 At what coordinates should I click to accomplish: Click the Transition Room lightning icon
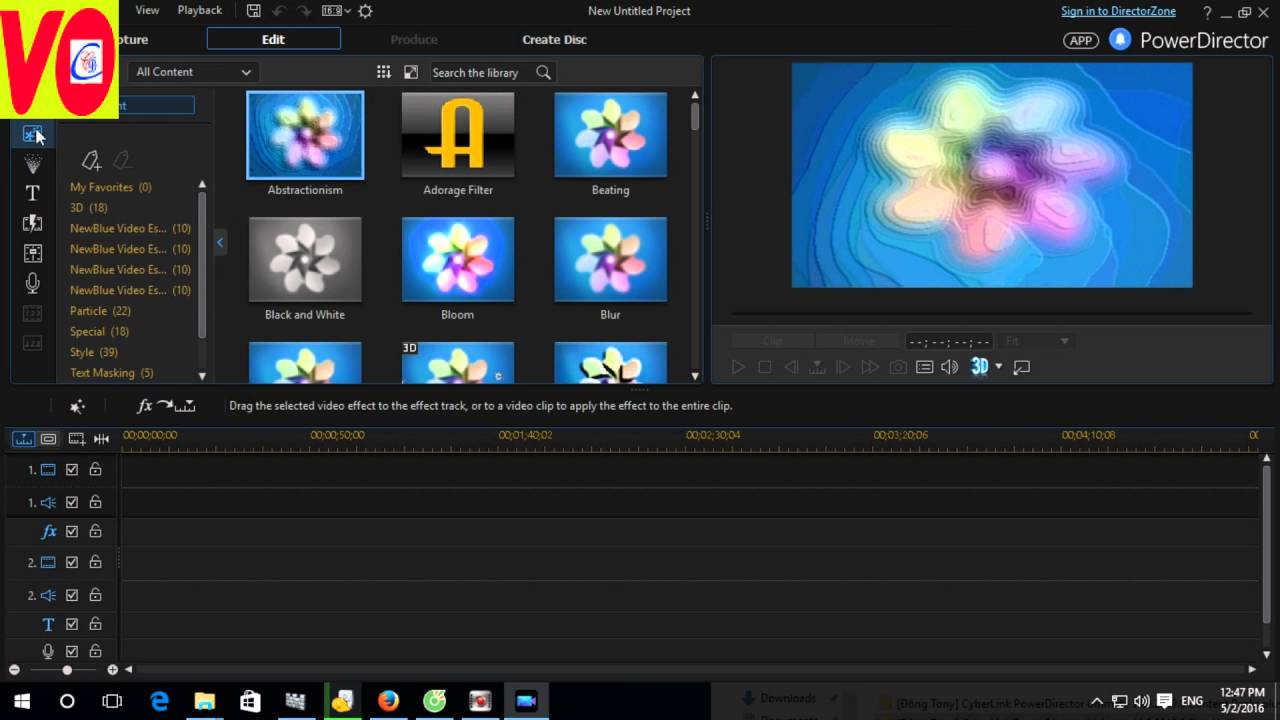click(32, 223)
